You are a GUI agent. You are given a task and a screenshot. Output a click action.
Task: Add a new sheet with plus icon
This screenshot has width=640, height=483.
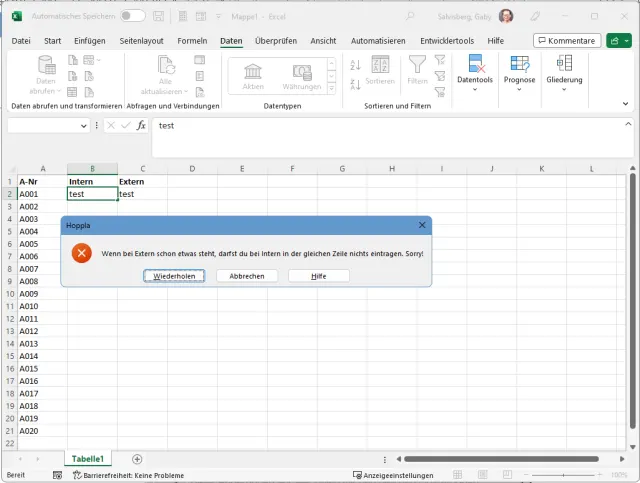[137, 459]
